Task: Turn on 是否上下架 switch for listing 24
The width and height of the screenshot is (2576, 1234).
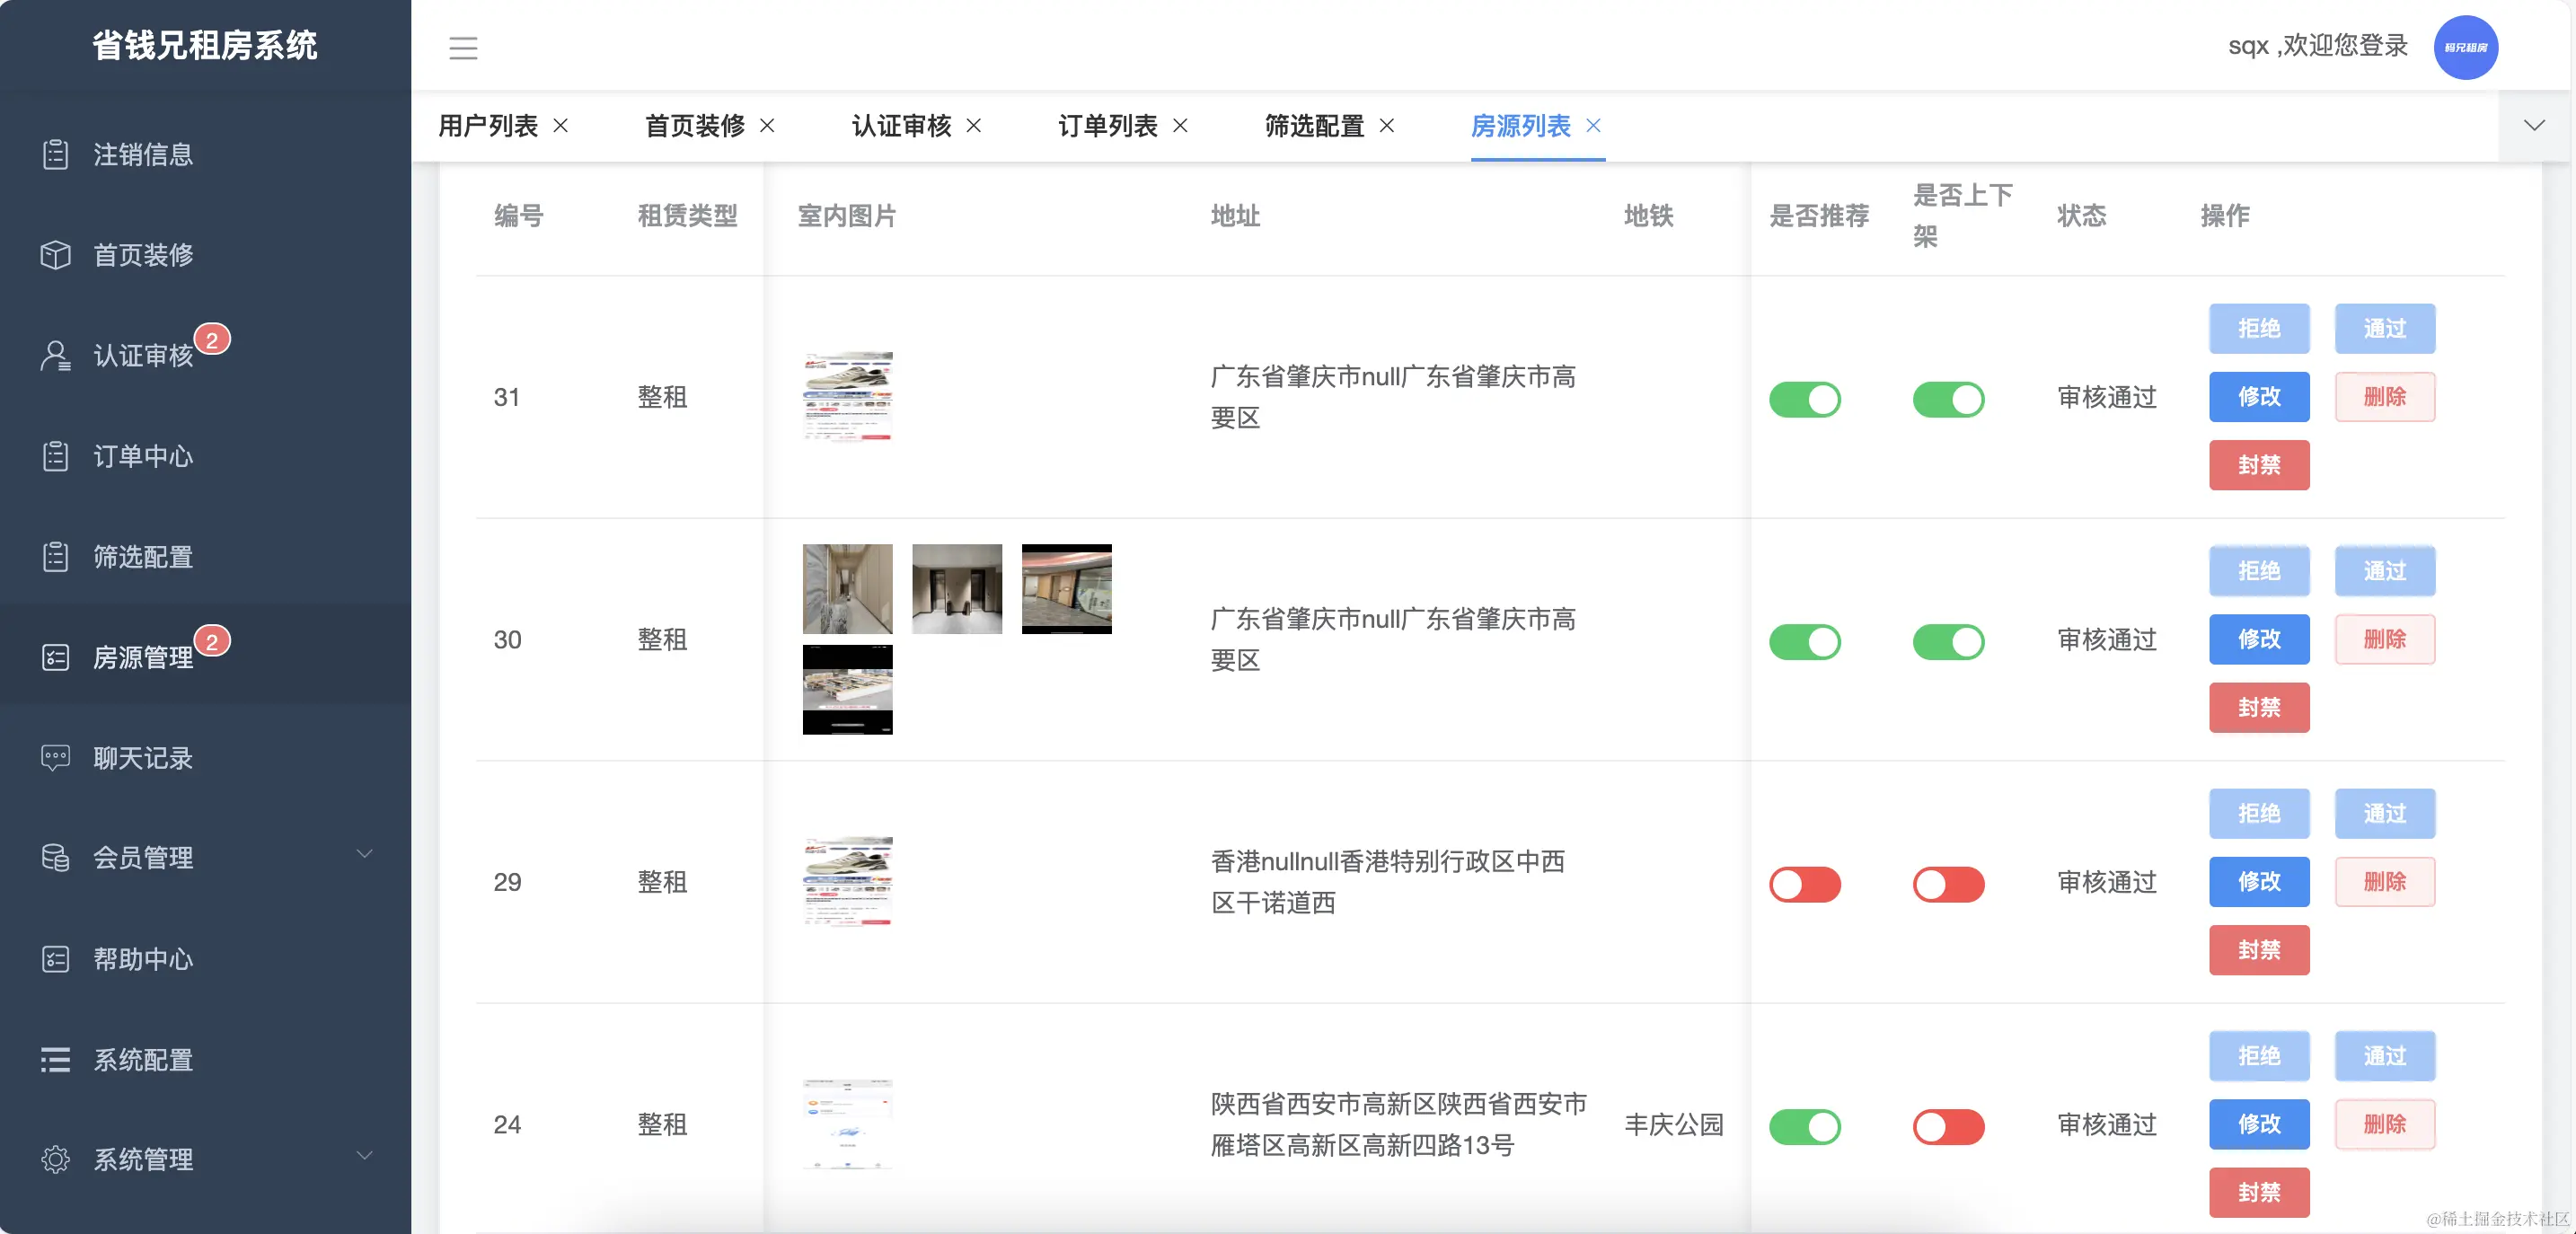Action: [x=1948, y=1127]
